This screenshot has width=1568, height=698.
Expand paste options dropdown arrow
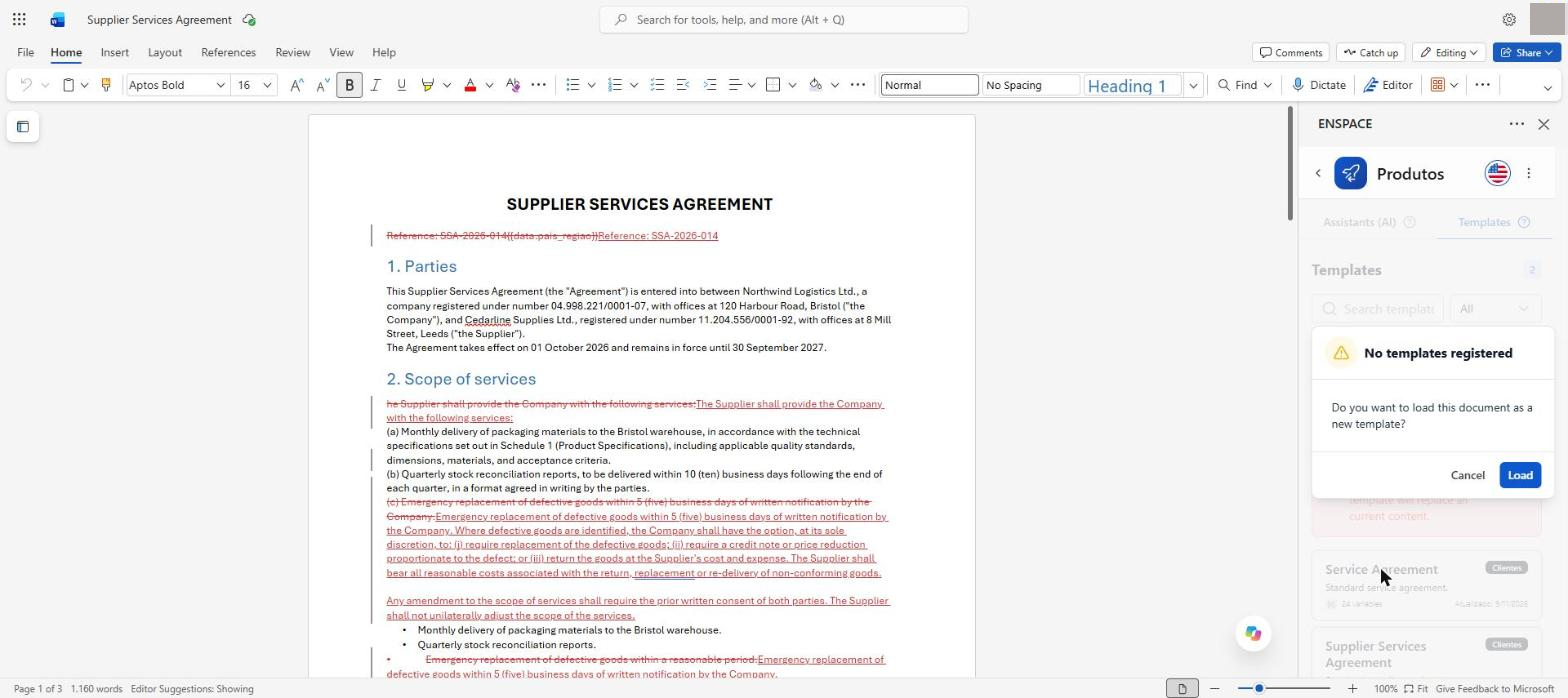[85, 85]
